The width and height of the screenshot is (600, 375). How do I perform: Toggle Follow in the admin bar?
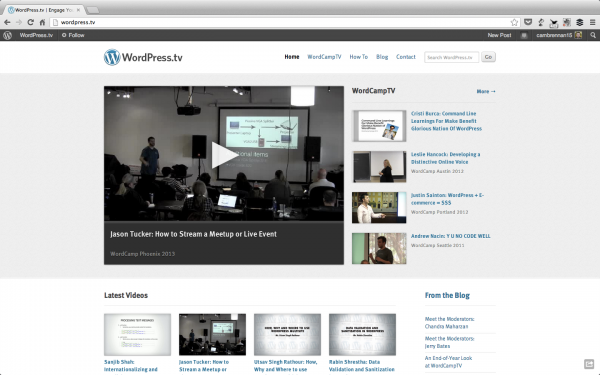(73, 35)
